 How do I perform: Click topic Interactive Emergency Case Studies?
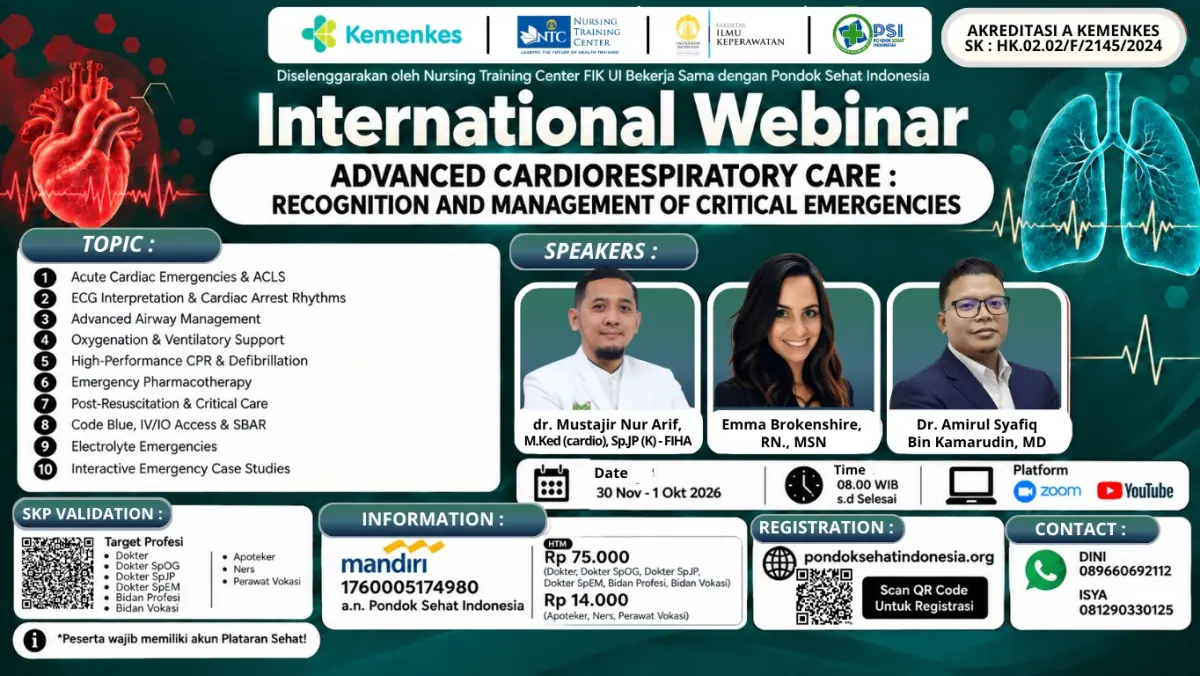[180, 469]
